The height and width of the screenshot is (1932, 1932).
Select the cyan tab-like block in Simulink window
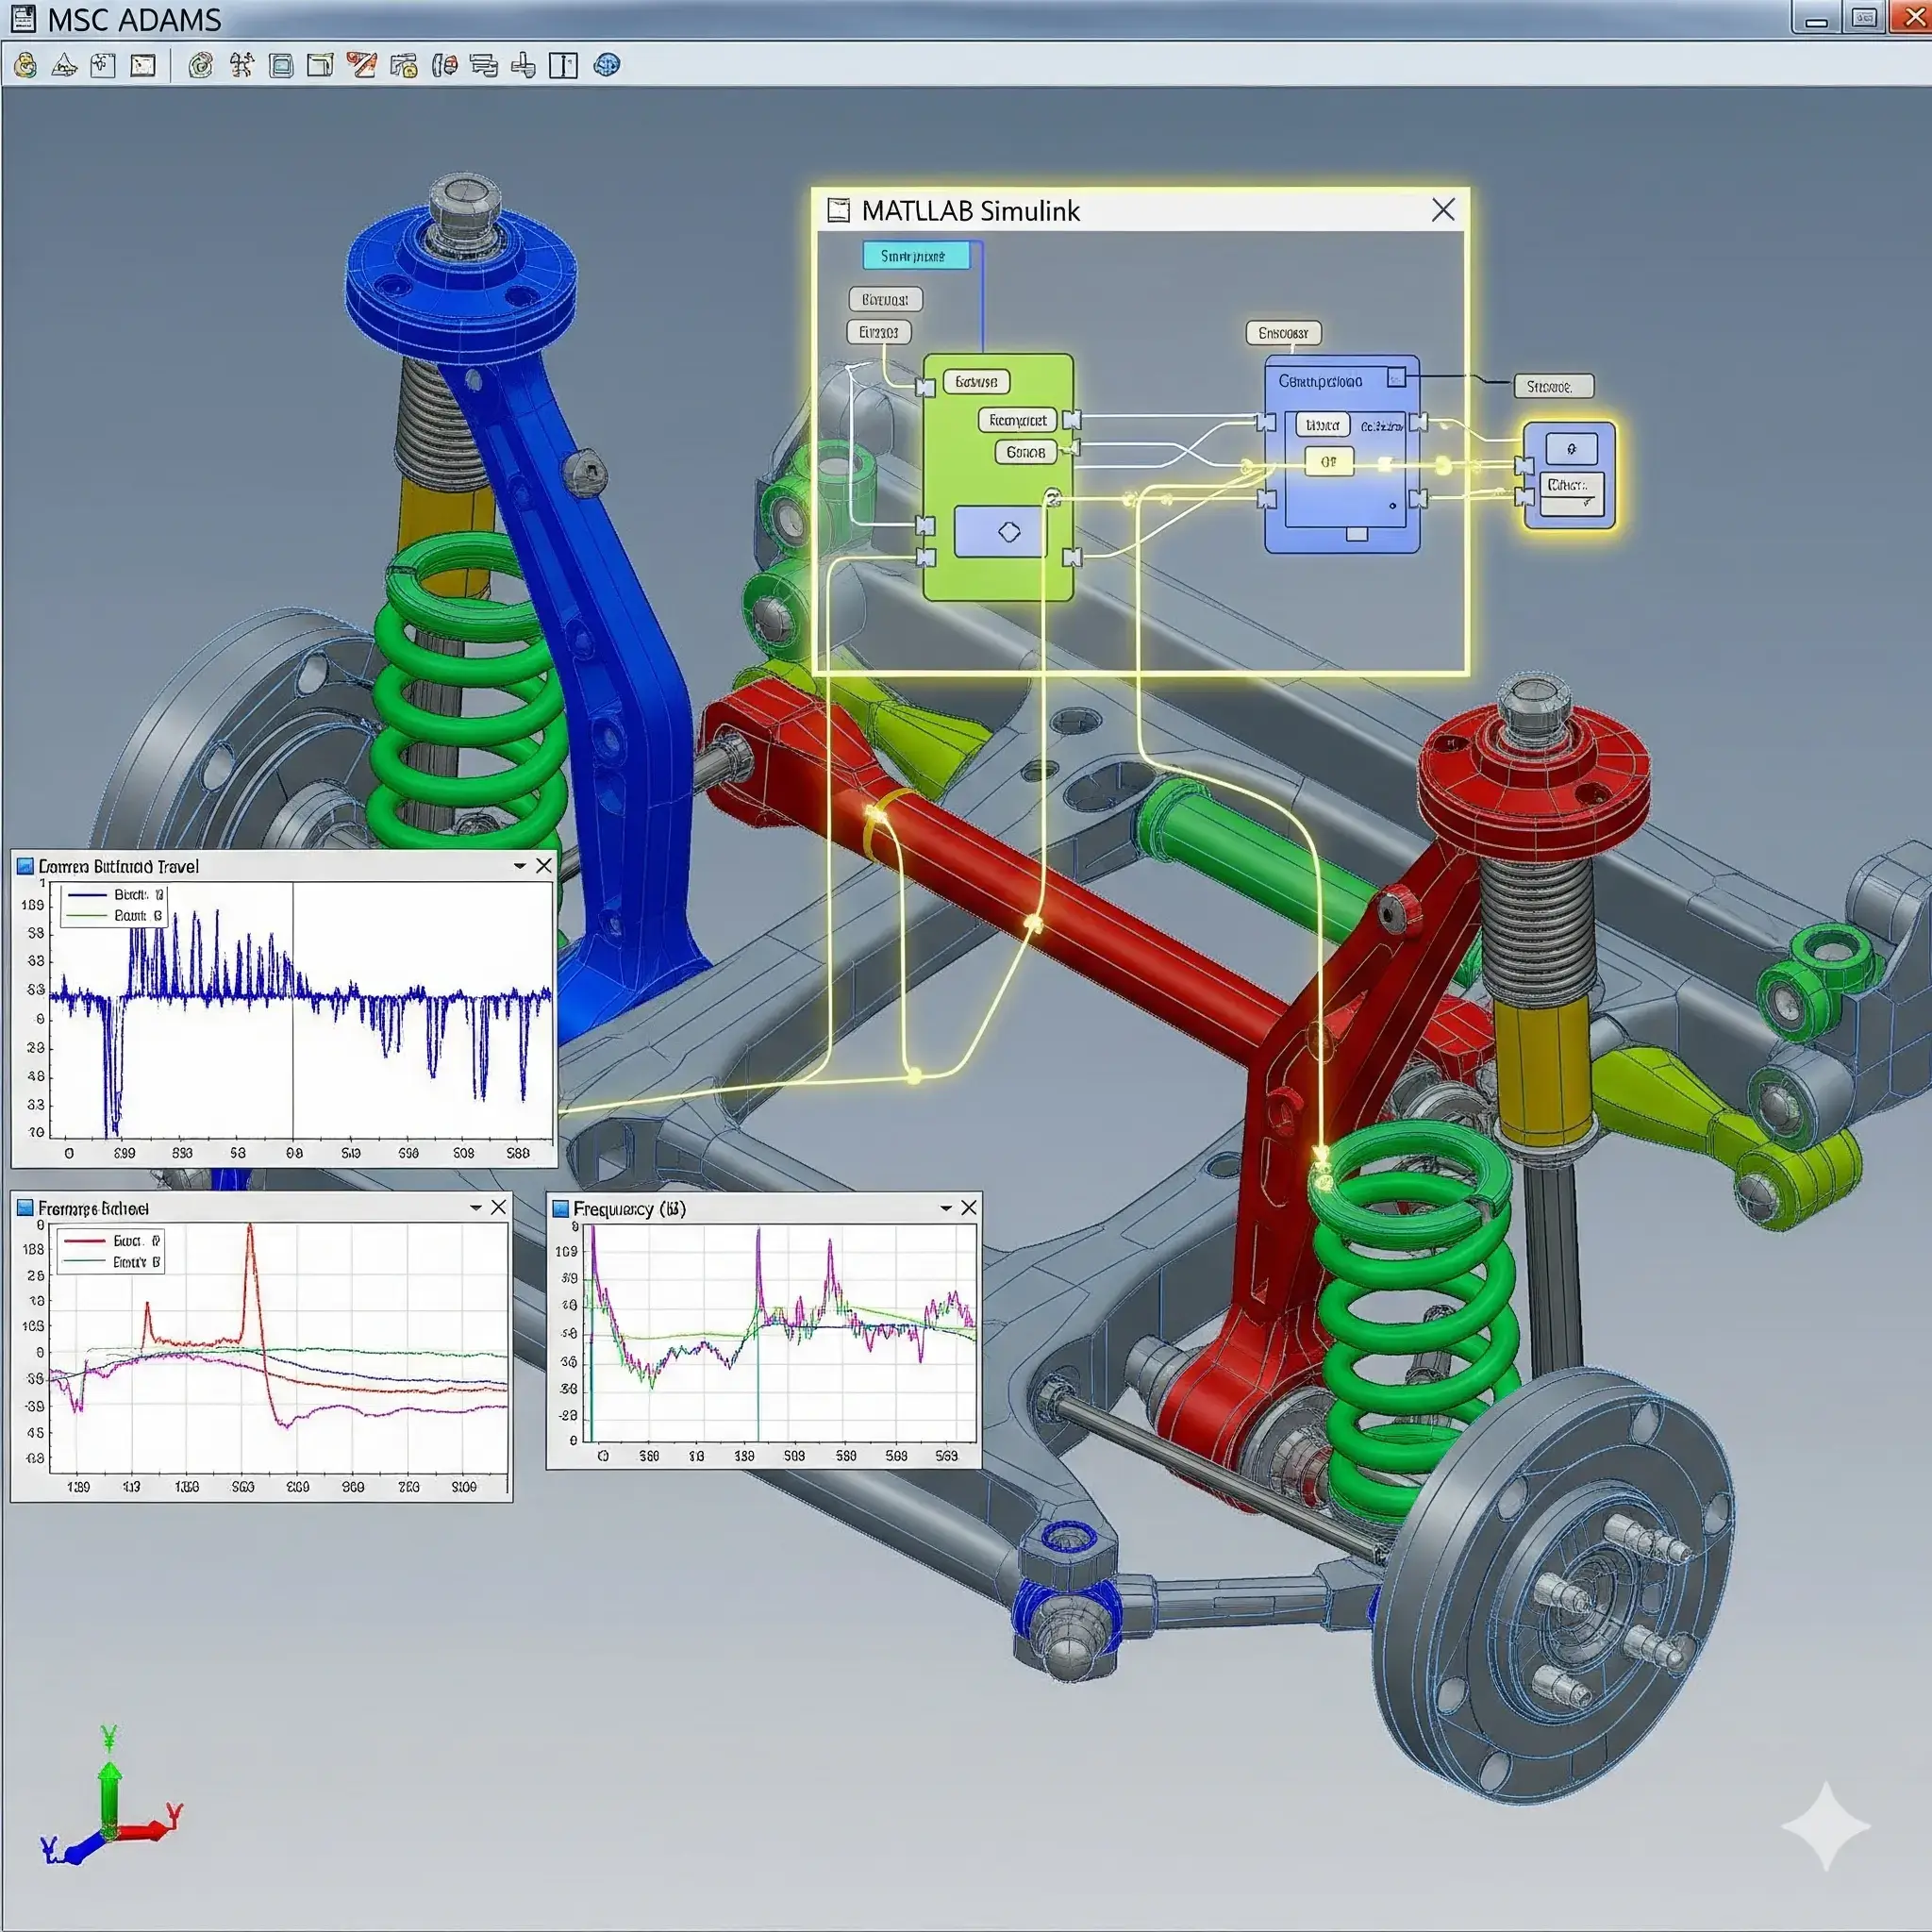tap(915, 256)
